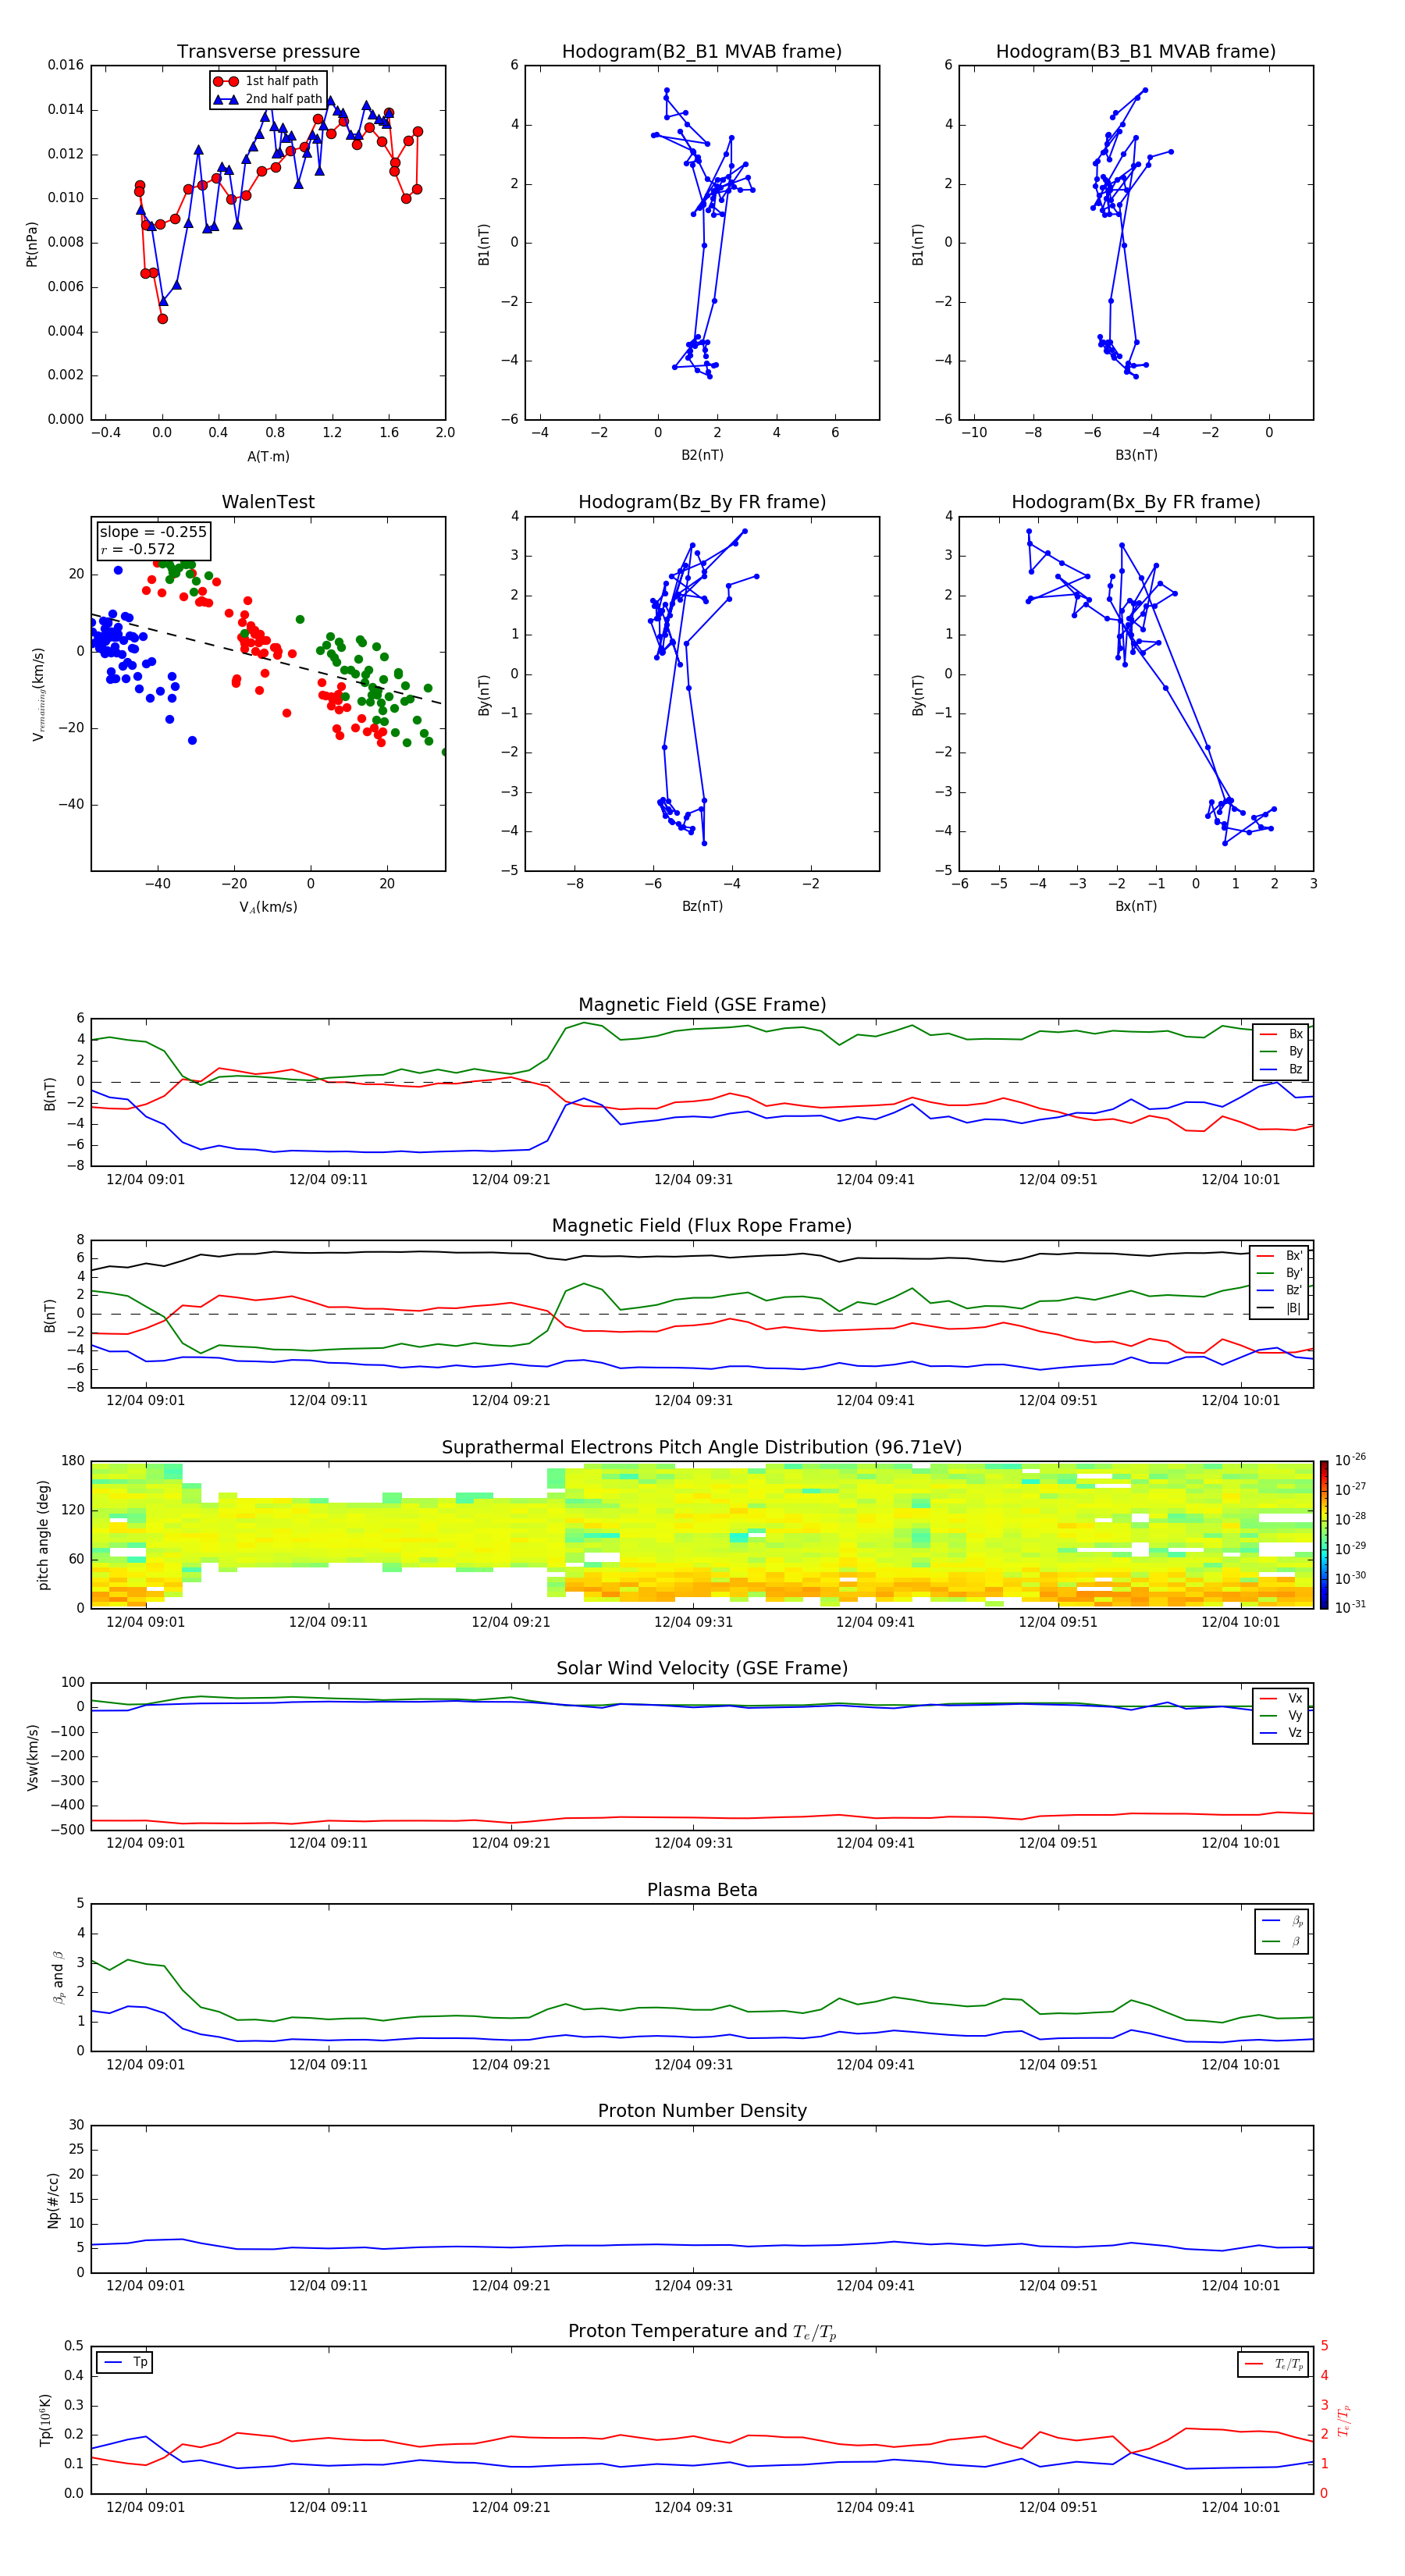Screen dimensions: 1405x2576
Task: Click the "Hodogram(Bz_By FR frame)" title
Action: click(x=702, y=502)
